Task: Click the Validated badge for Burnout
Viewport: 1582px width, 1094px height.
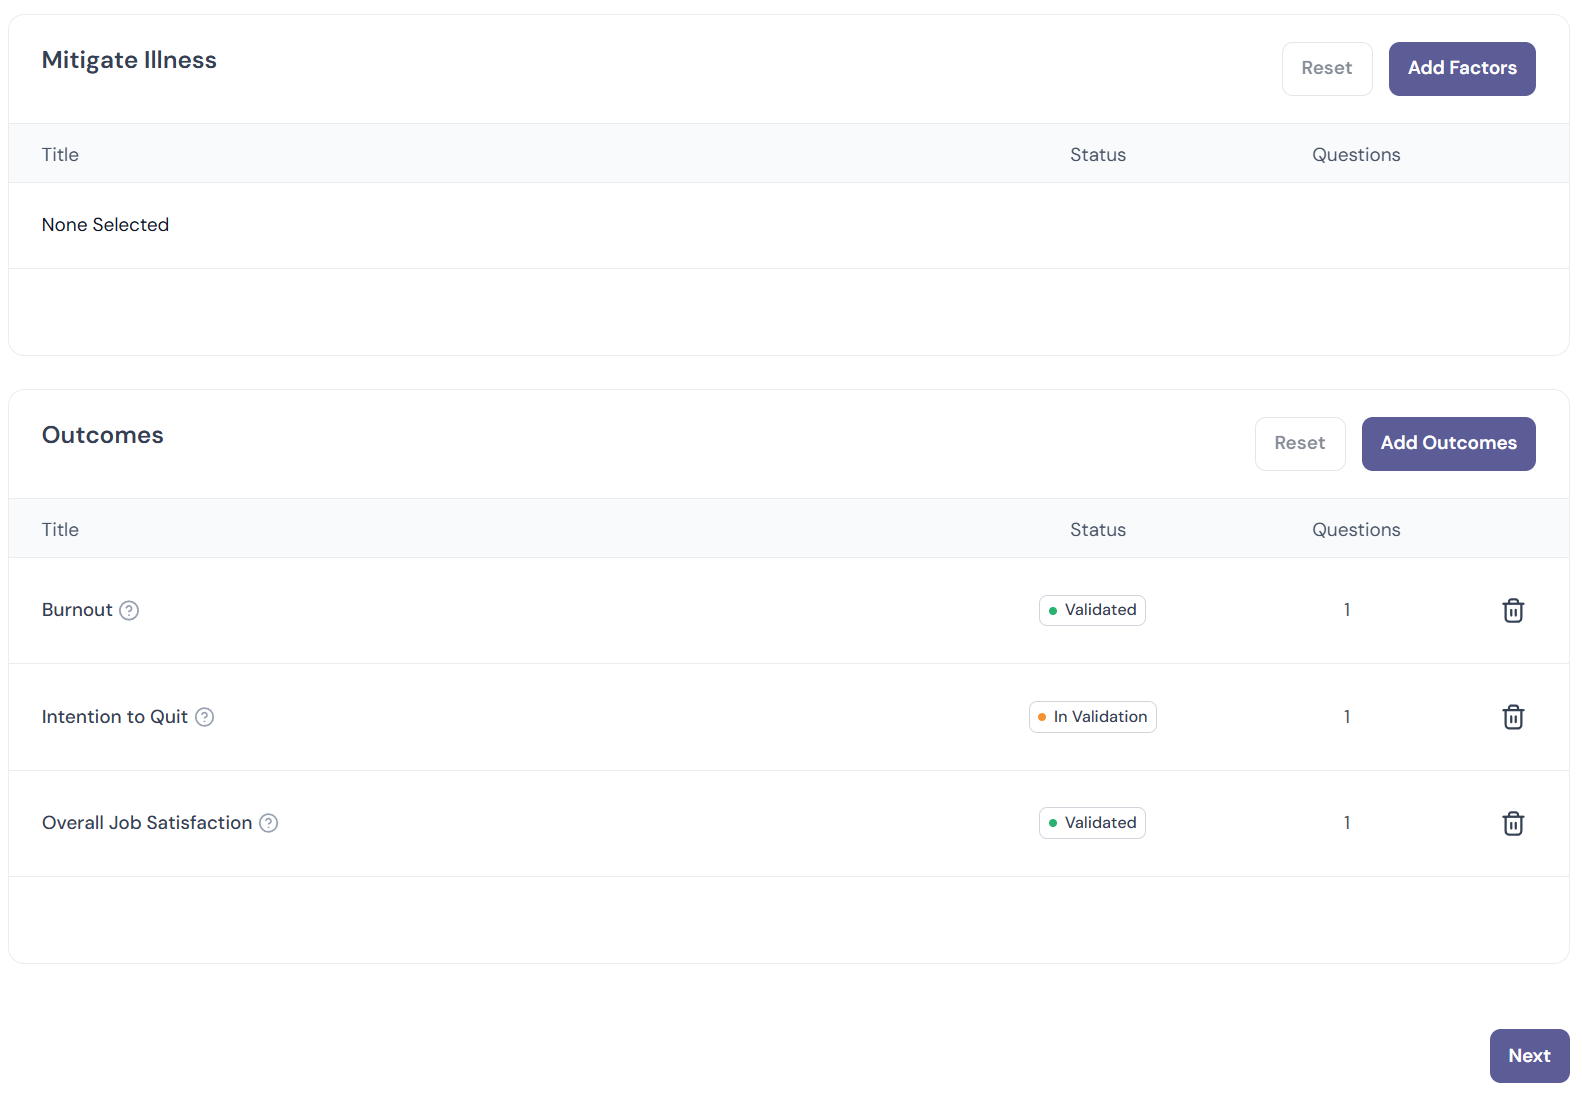Action: [1092, 610]
